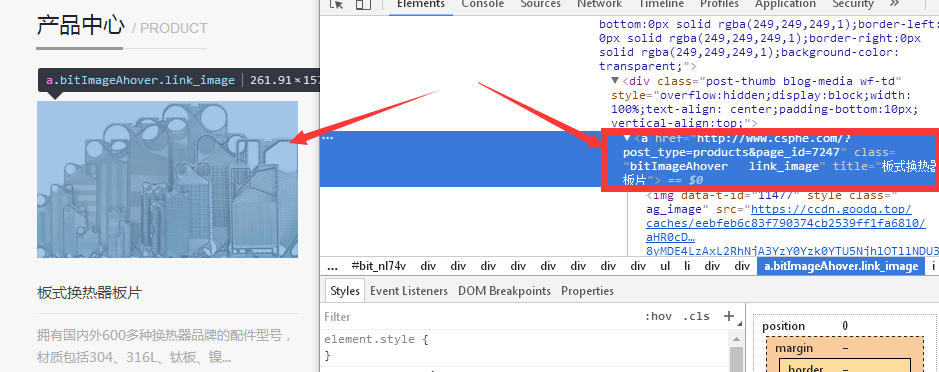The image size is (939, 372).
Task: Click the three-dots ellipsis beside highlighted row
Action: pos(328,138)
